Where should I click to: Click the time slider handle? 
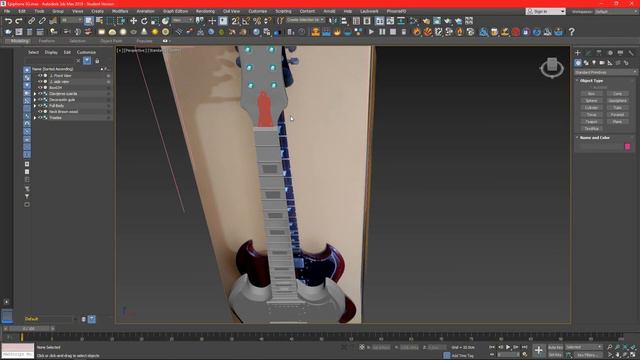pyautogui.click(x=29, y=328)
